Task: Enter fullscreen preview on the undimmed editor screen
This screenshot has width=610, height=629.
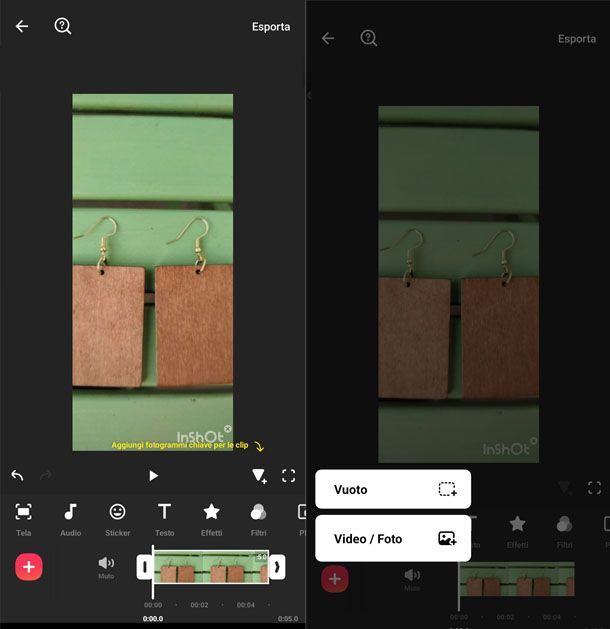Action: pos(289,476)
